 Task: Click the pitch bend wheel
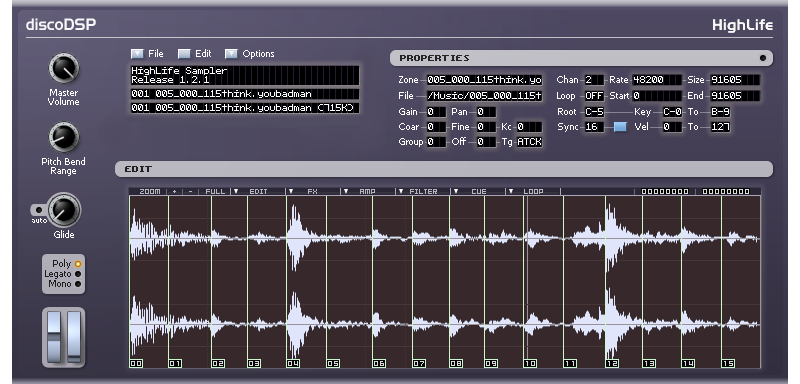coord(54,337)
